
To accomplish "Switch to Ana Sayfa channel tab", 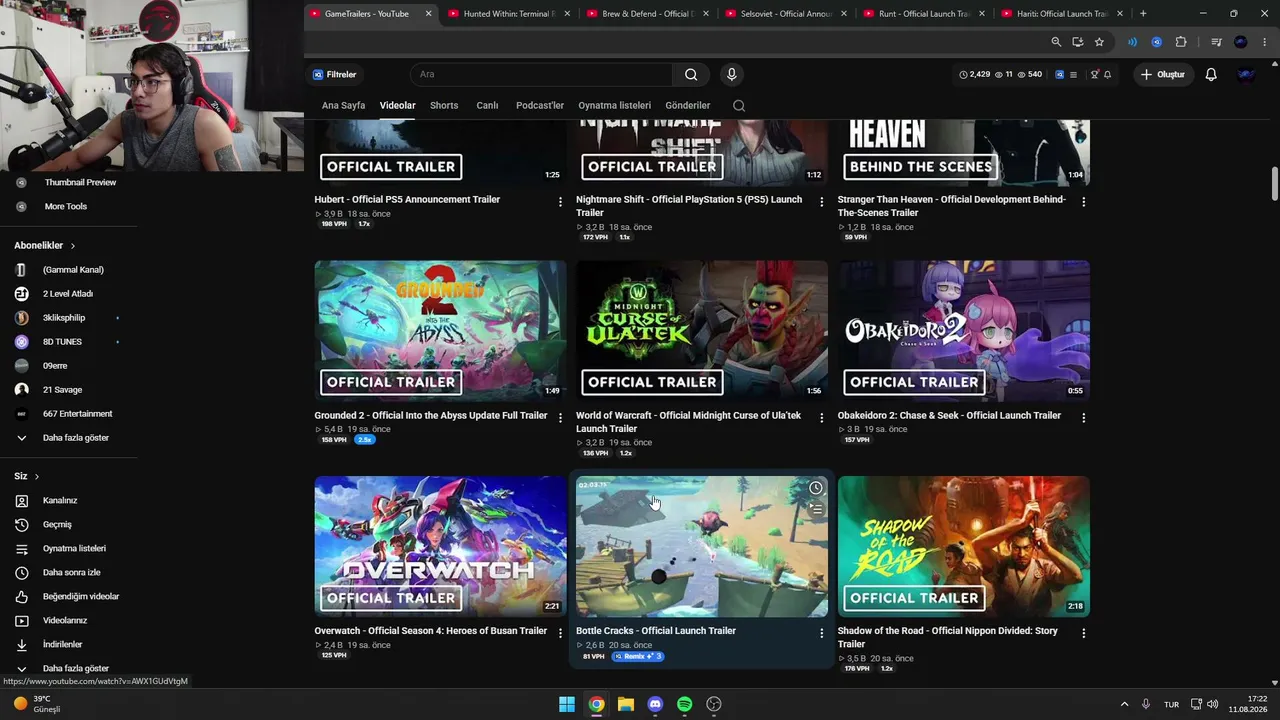I will 343,105.
